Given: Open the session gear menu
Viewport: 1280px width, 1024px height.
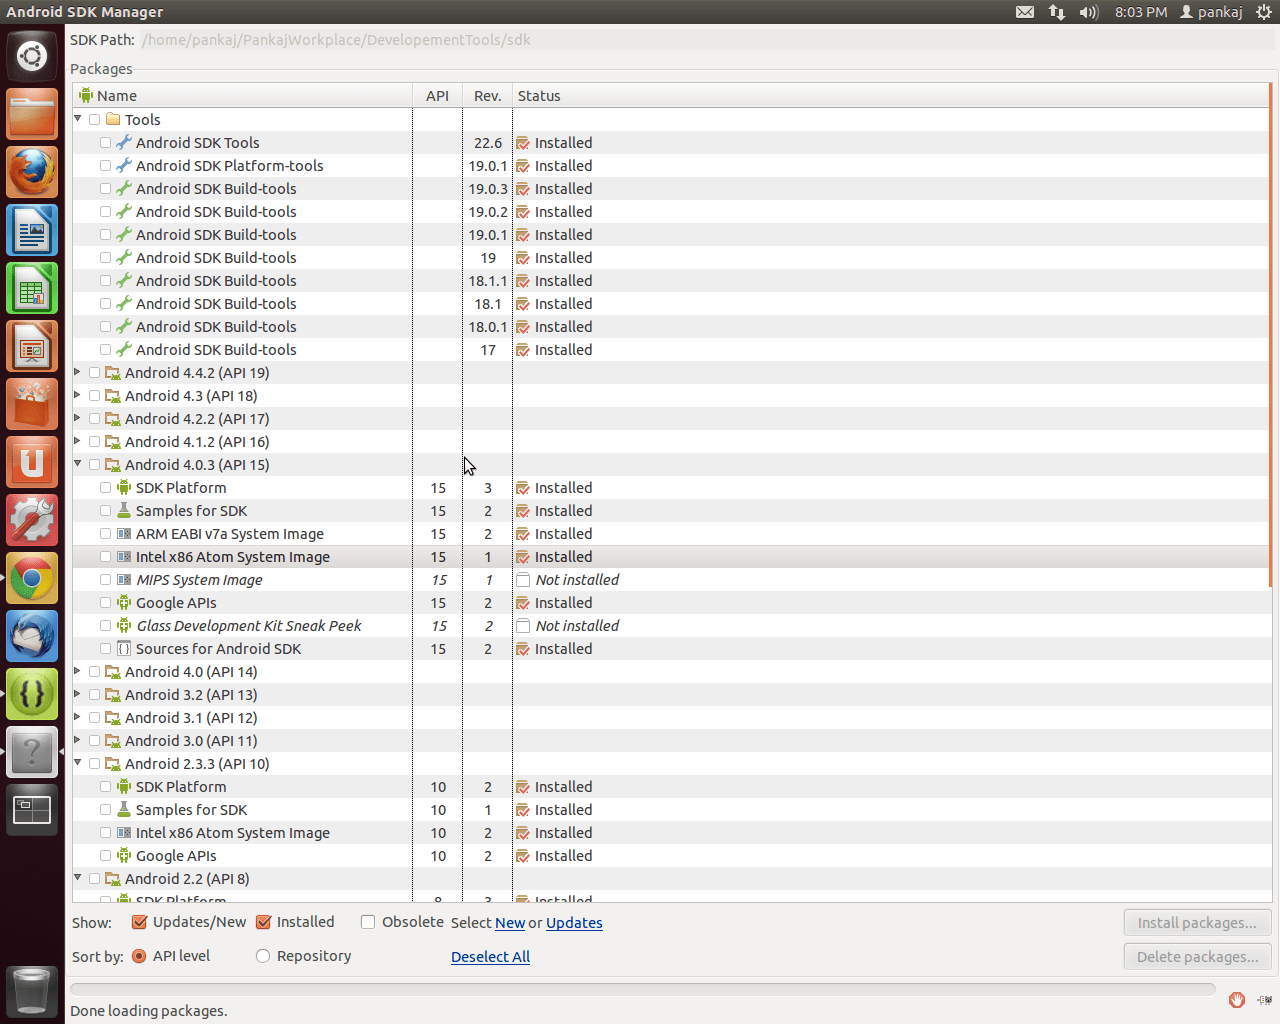Looking at the screenshot, I should pos(1264,12).
